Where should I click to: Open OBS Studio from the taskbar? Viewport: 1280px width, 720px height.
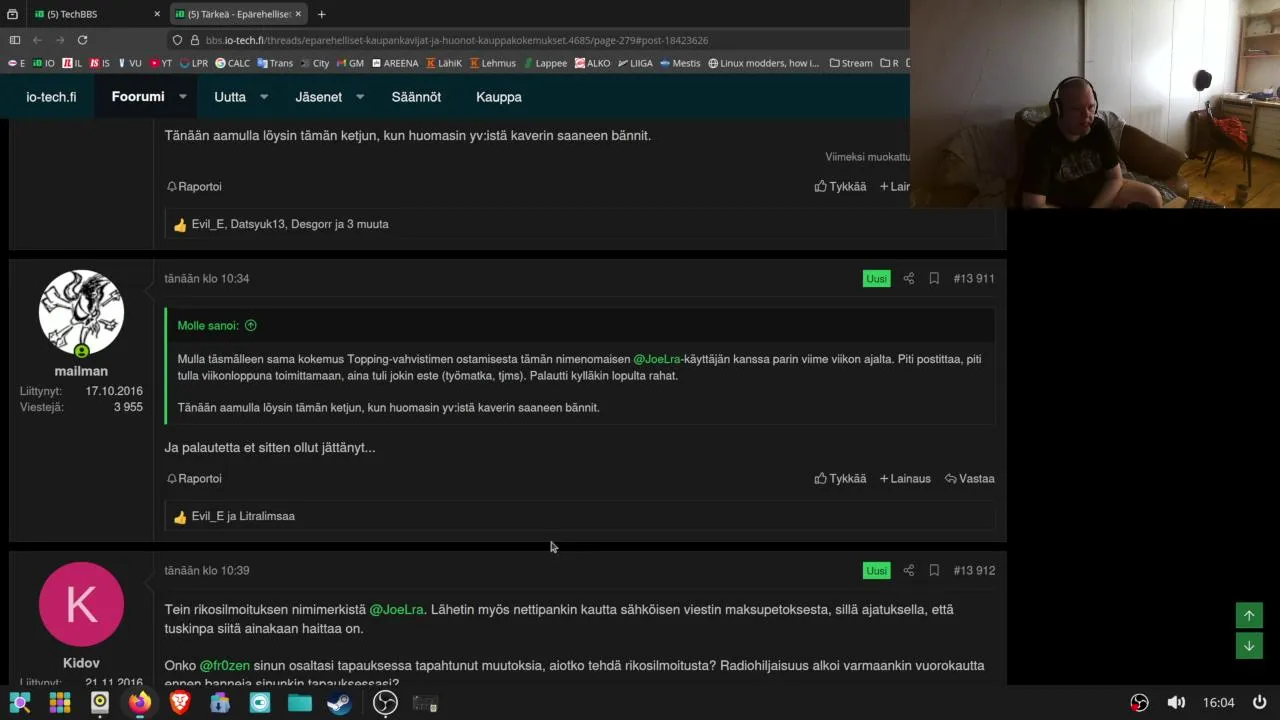pos(385,703)
